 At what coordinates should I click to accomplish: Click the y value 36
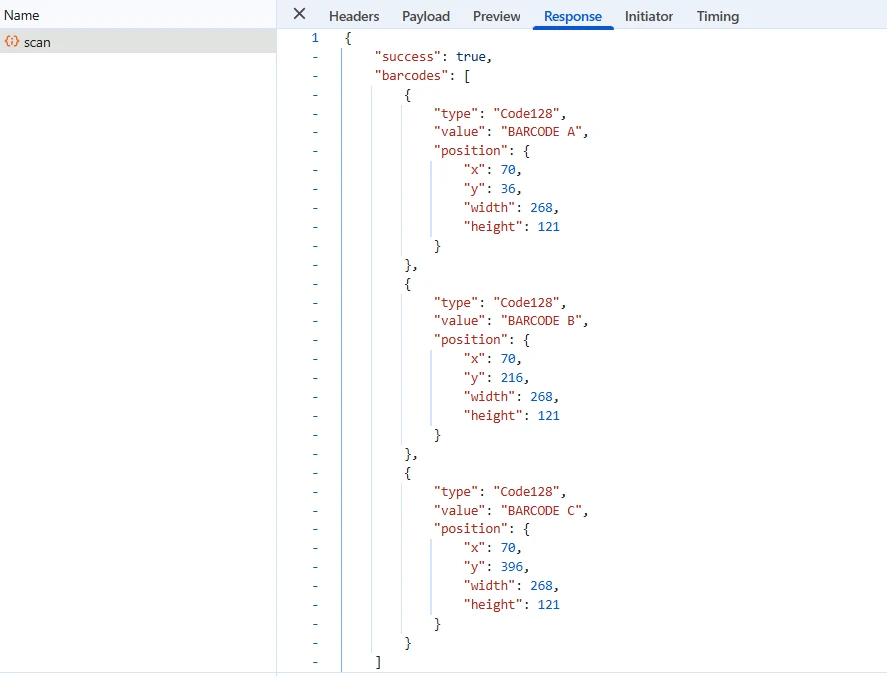[509, 189]
